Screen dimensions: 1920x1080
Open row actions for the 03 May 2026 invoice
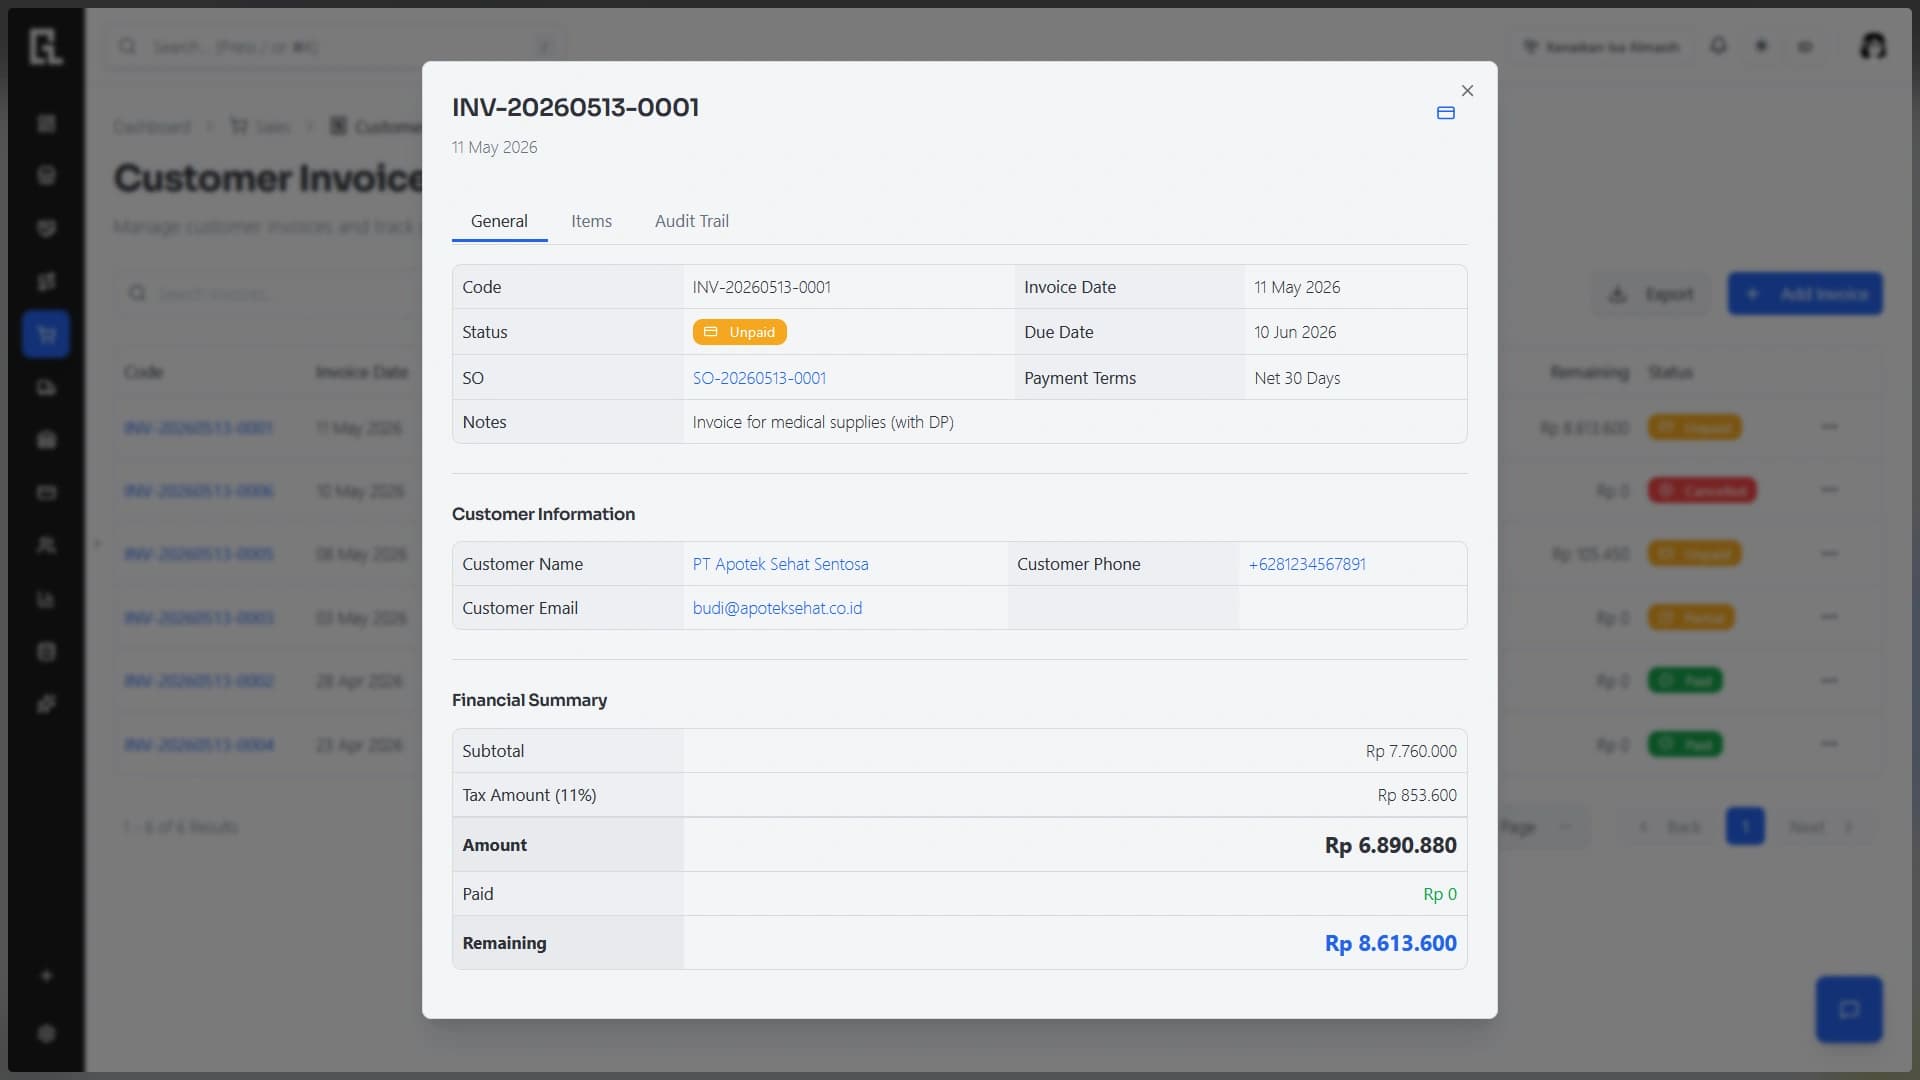[1829, 617]
